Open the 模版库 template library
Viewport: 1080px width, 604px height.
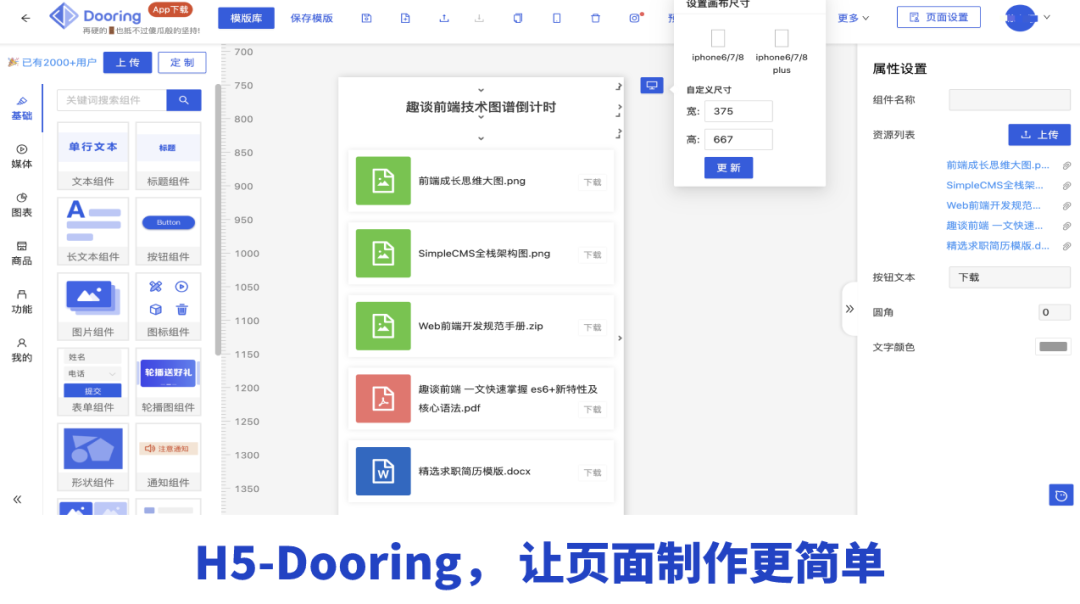246,18
